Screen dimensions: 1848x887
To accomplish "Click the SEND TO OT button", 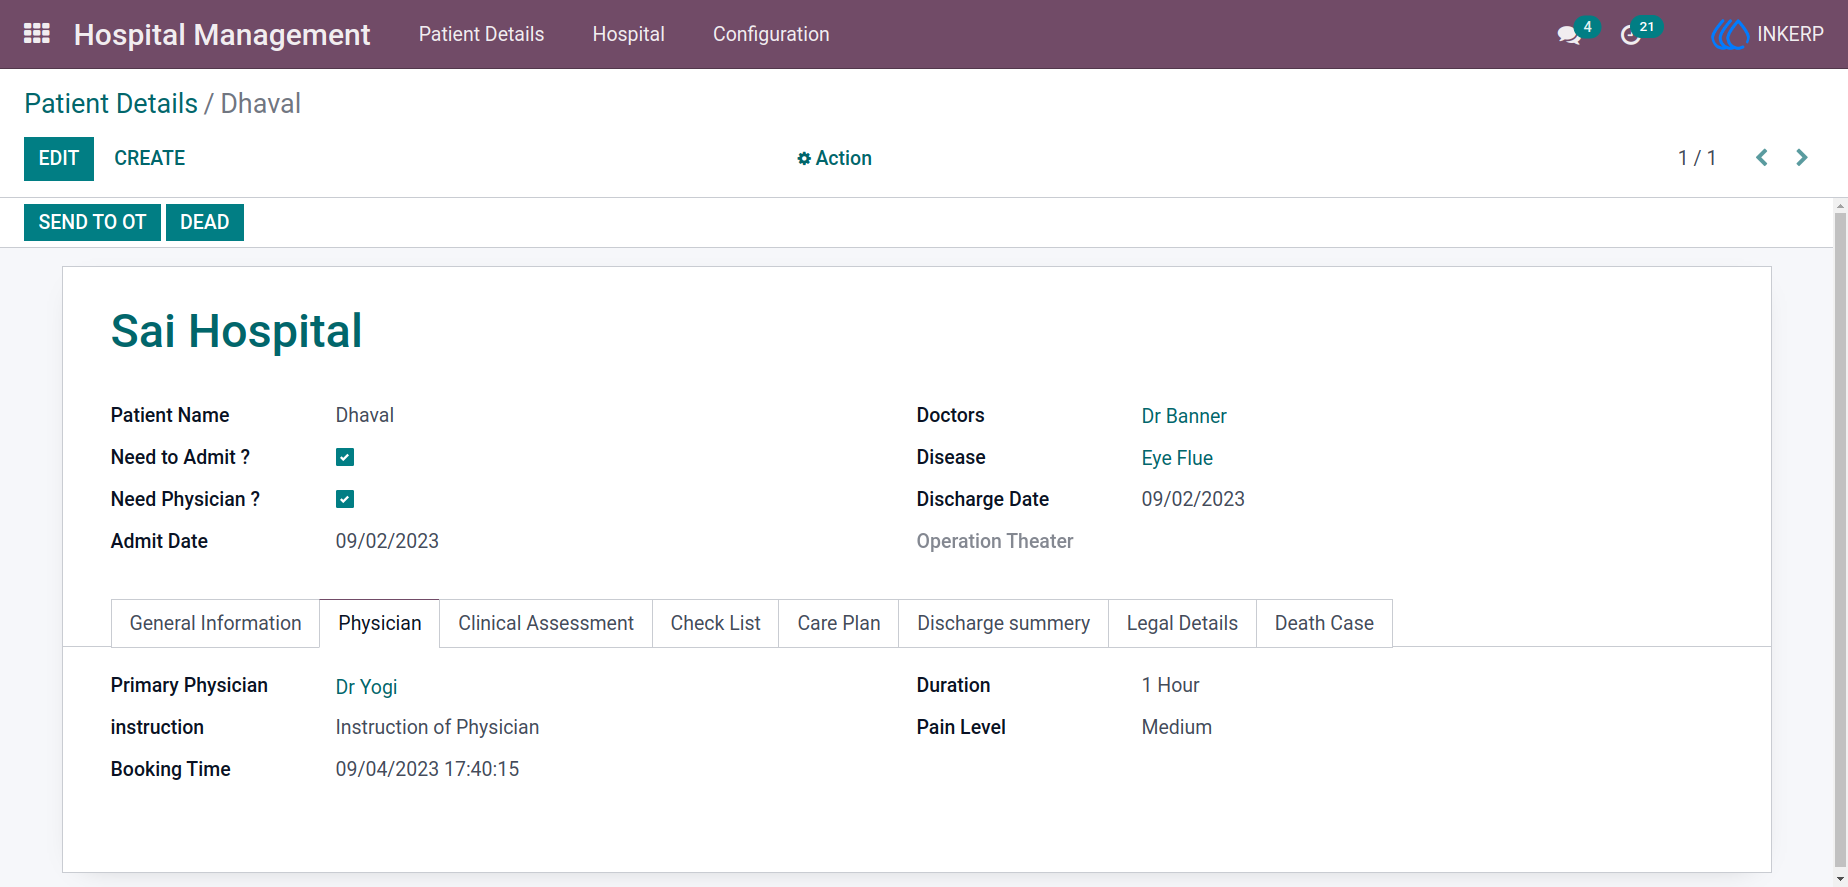I will (92, 222).
